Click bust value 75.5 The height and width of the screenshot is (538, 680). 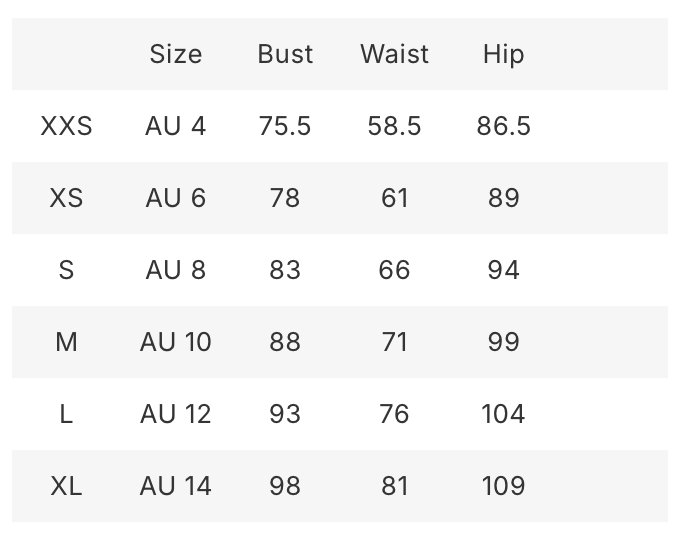285,126
